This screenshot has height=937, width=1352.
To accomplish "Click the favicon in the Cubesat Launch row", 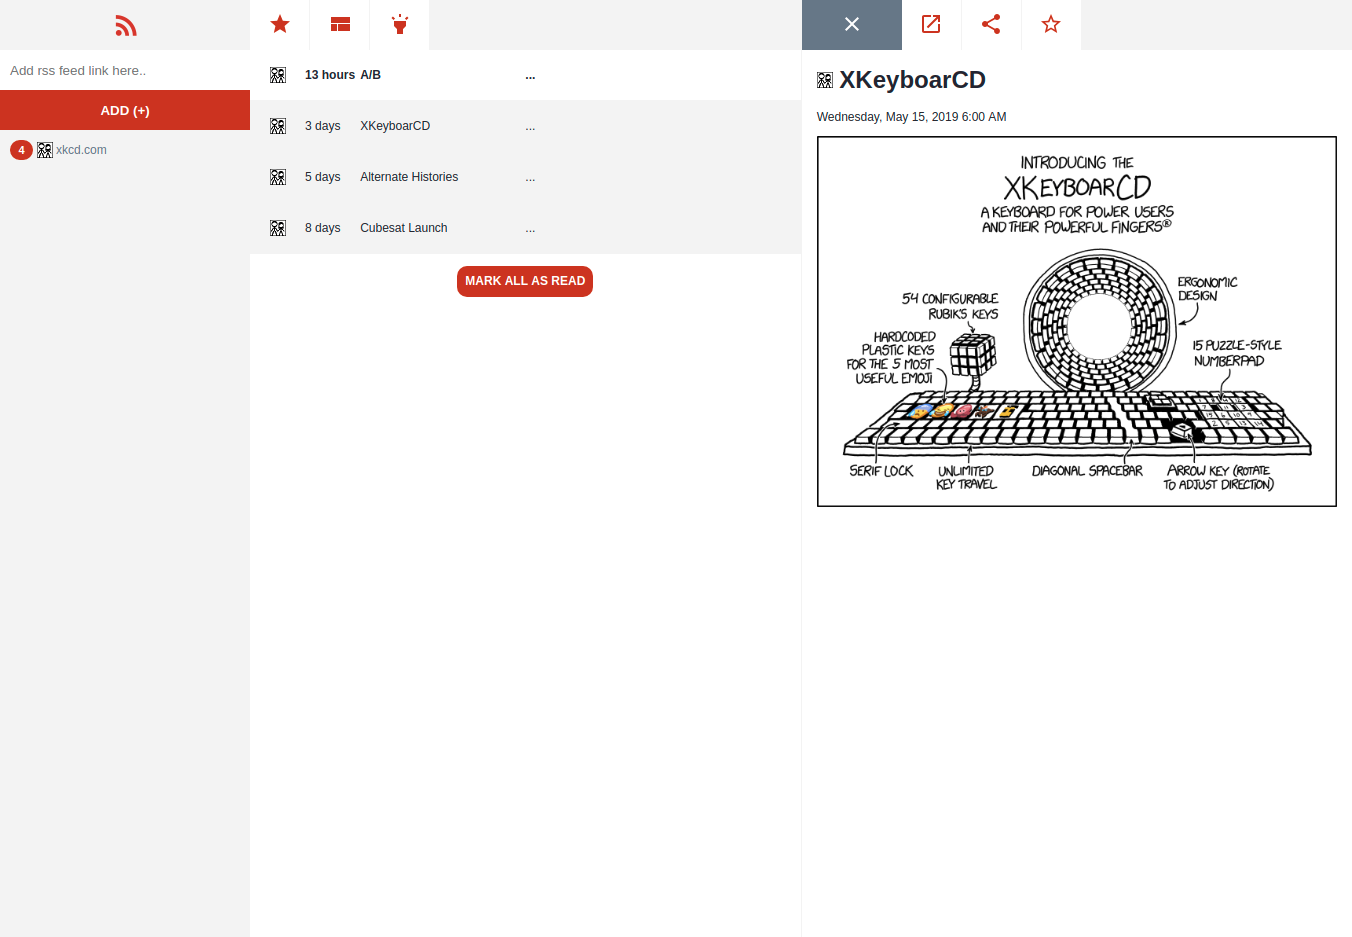I will 278,228.
